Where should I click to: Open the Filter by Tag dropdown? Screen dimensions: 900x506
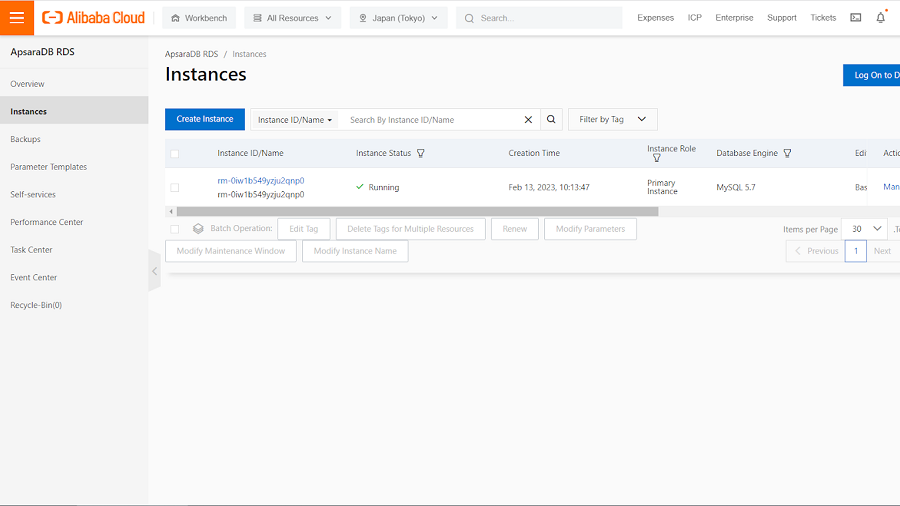613,120
